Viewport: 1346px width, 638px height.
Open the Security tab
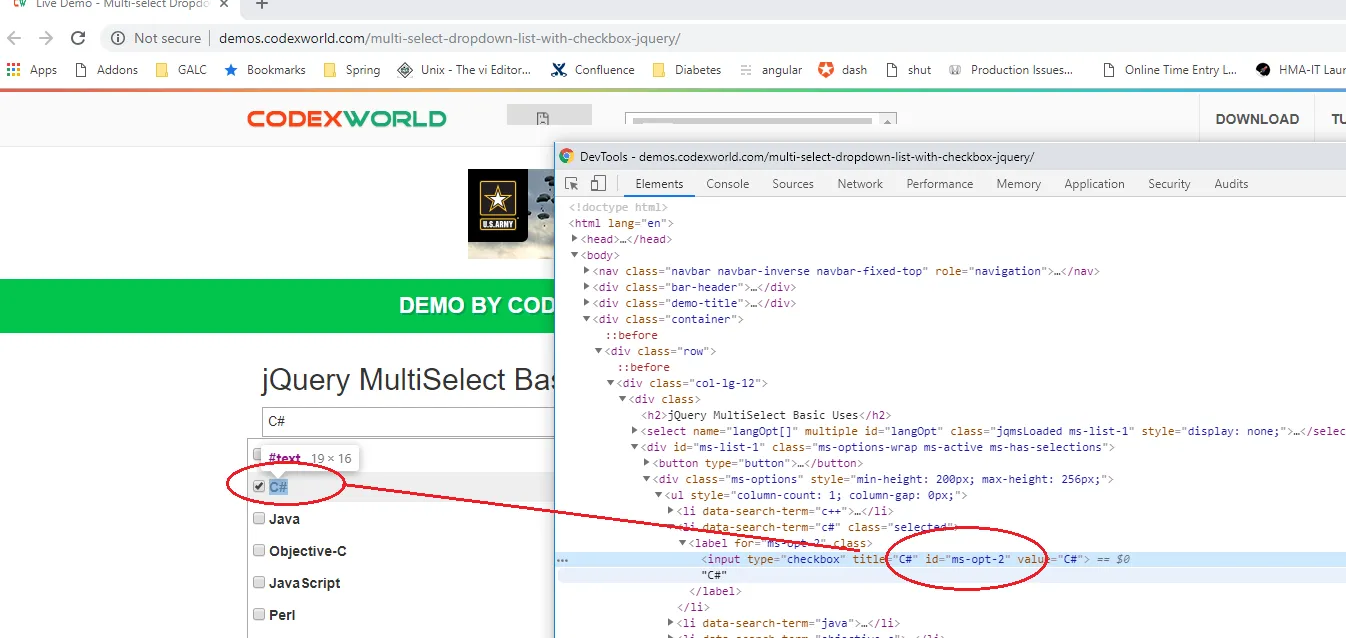pyautogui.click(x=1169, y=184)
